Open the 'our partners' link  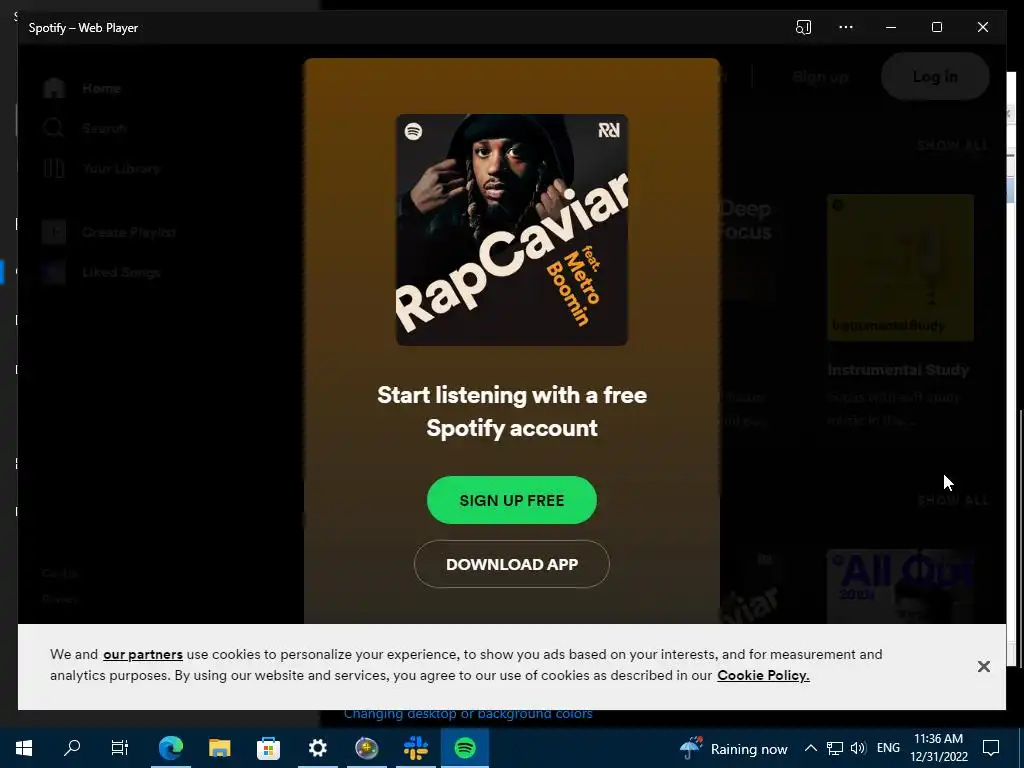tap(143, 654)
